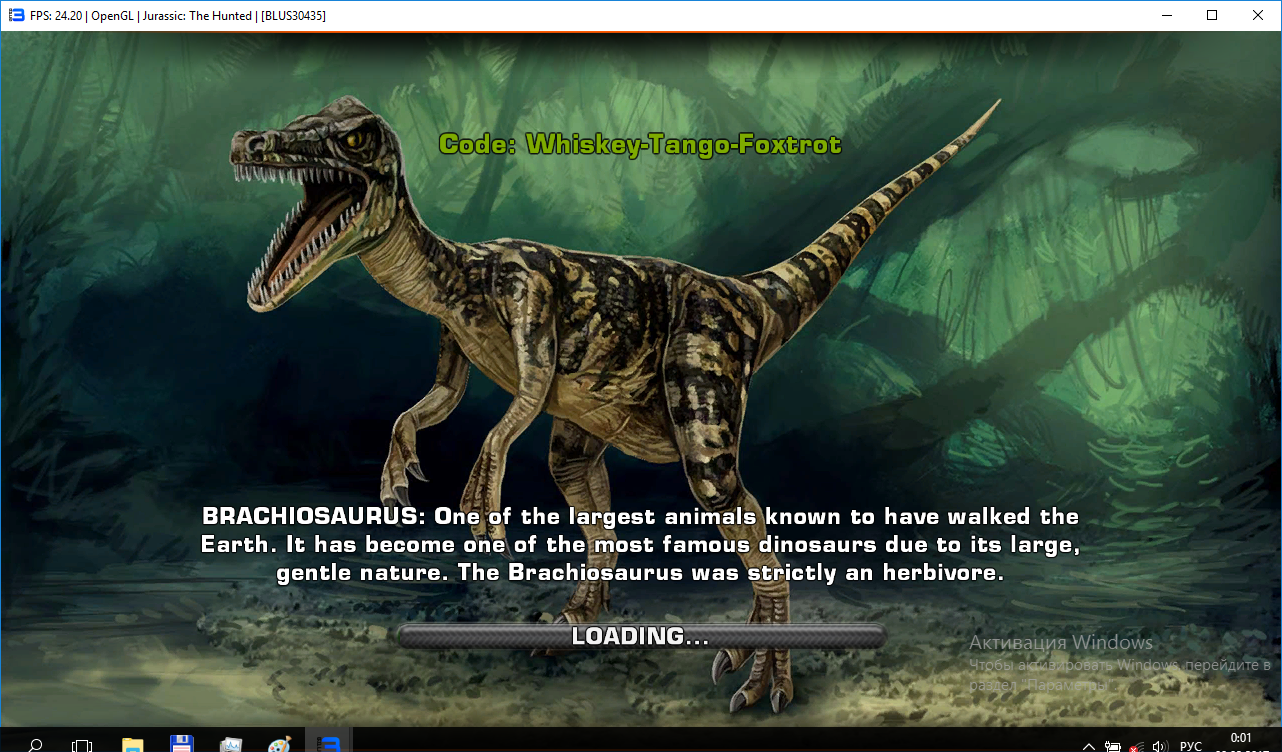Open Task View from the taskbar
Image resolution: width=1282 pixels, height=752 pixels.
(82, 744)
